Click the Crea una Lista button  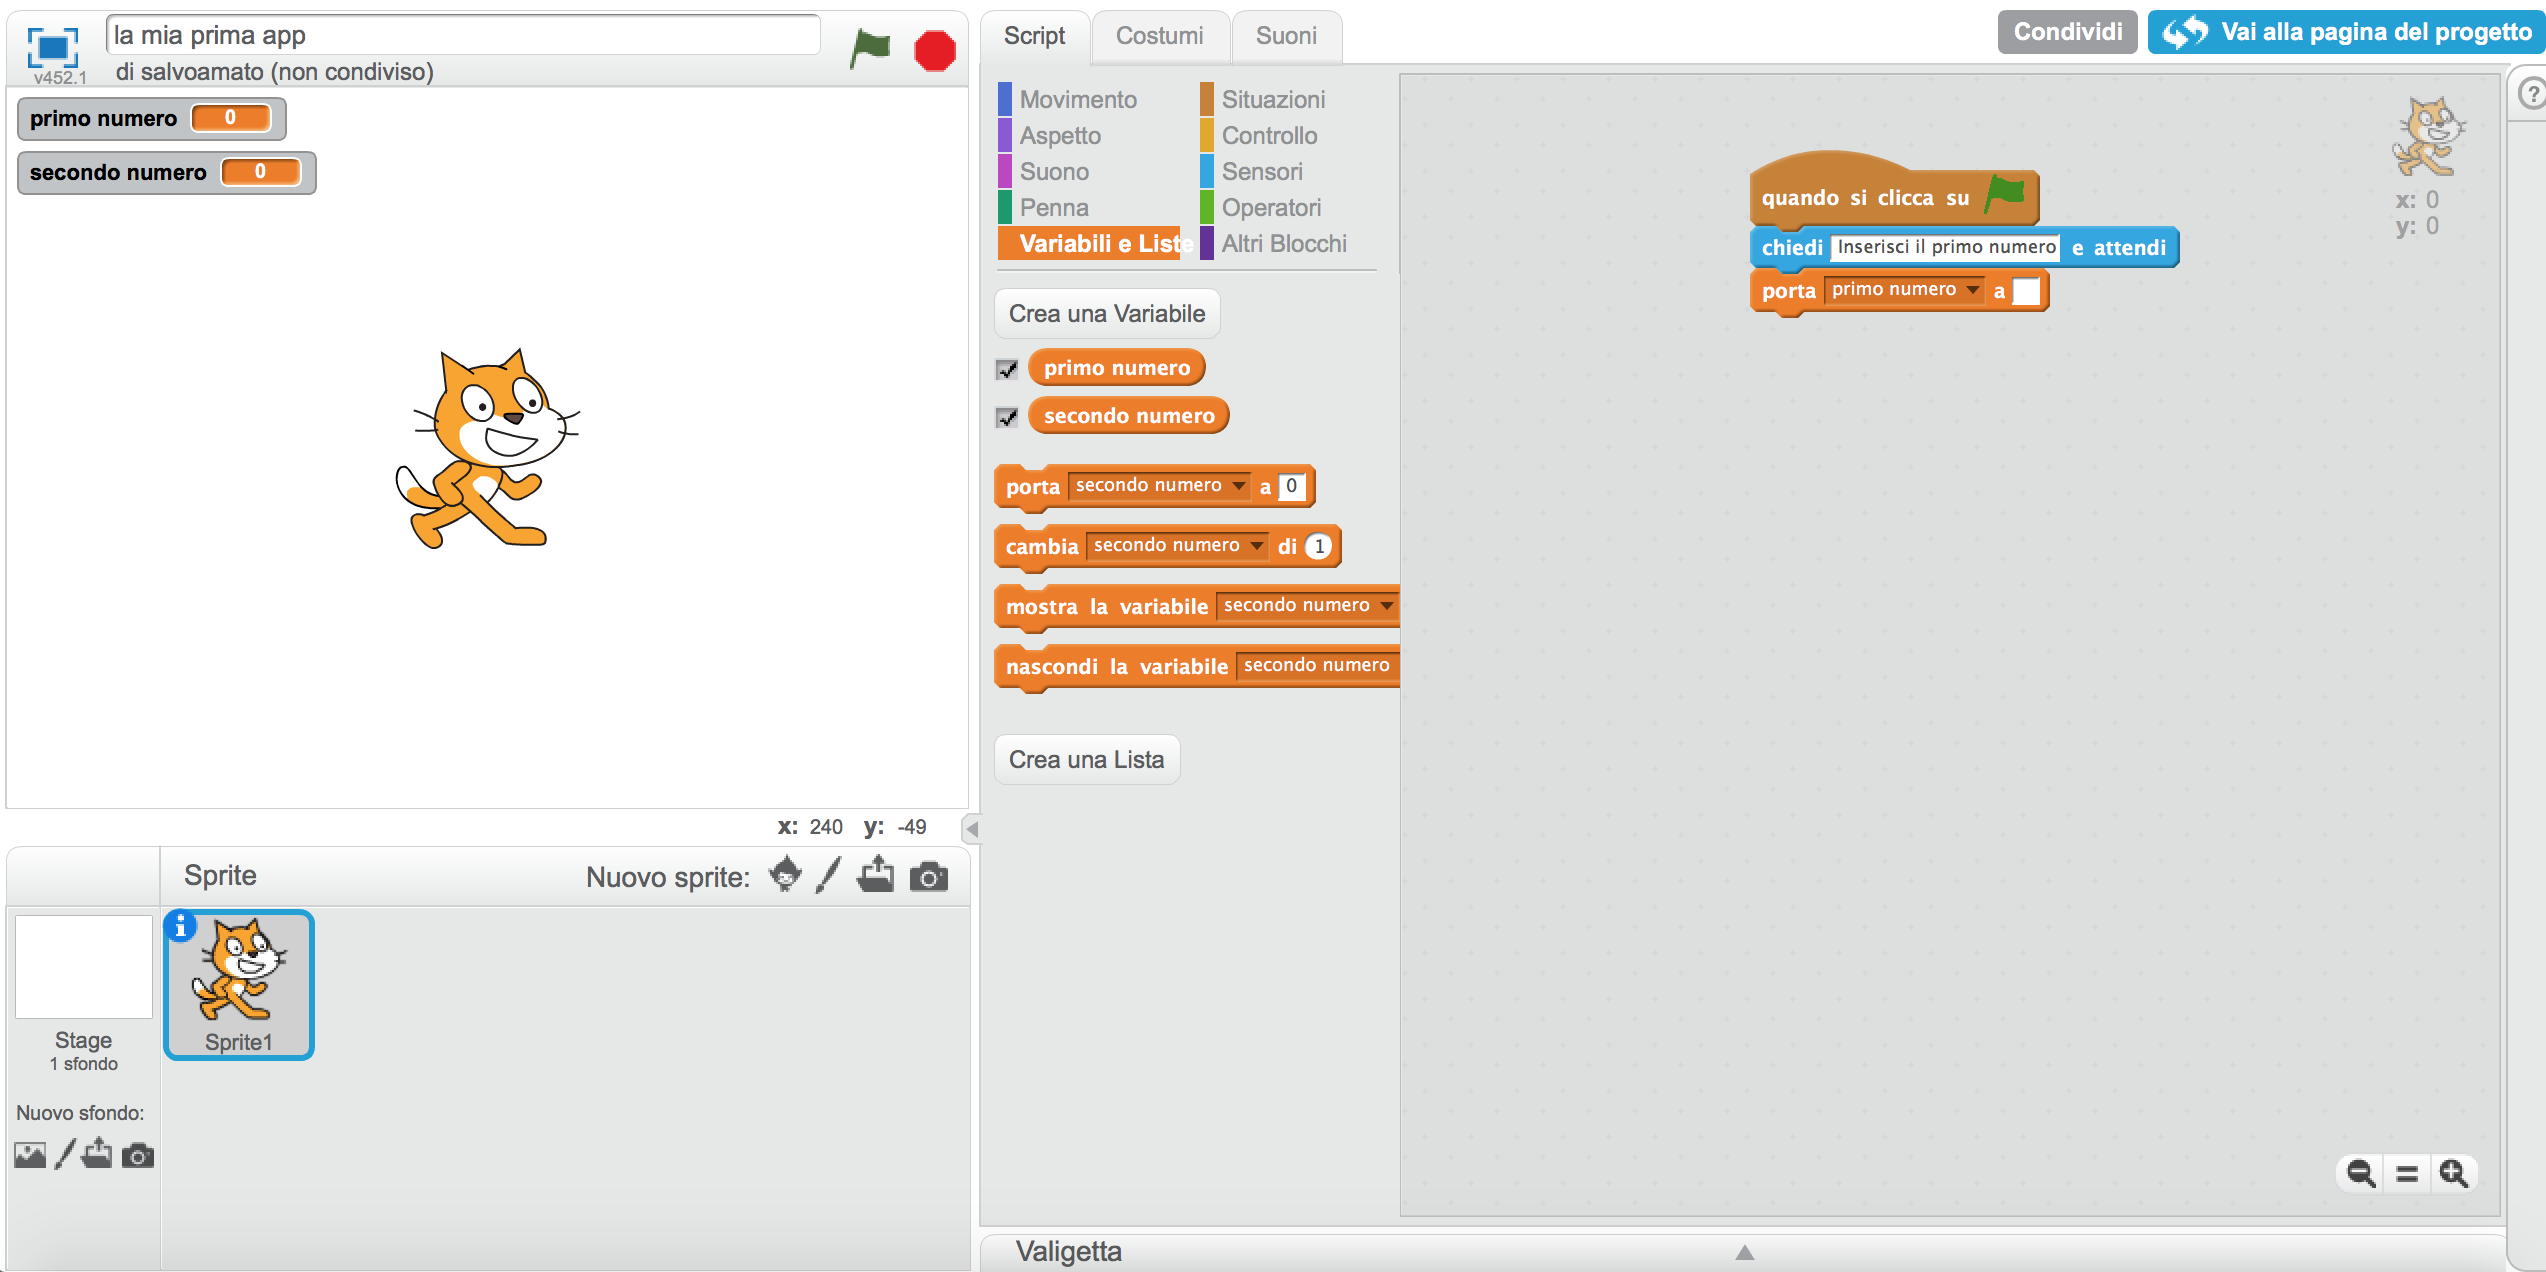(x=1087, y=760)
